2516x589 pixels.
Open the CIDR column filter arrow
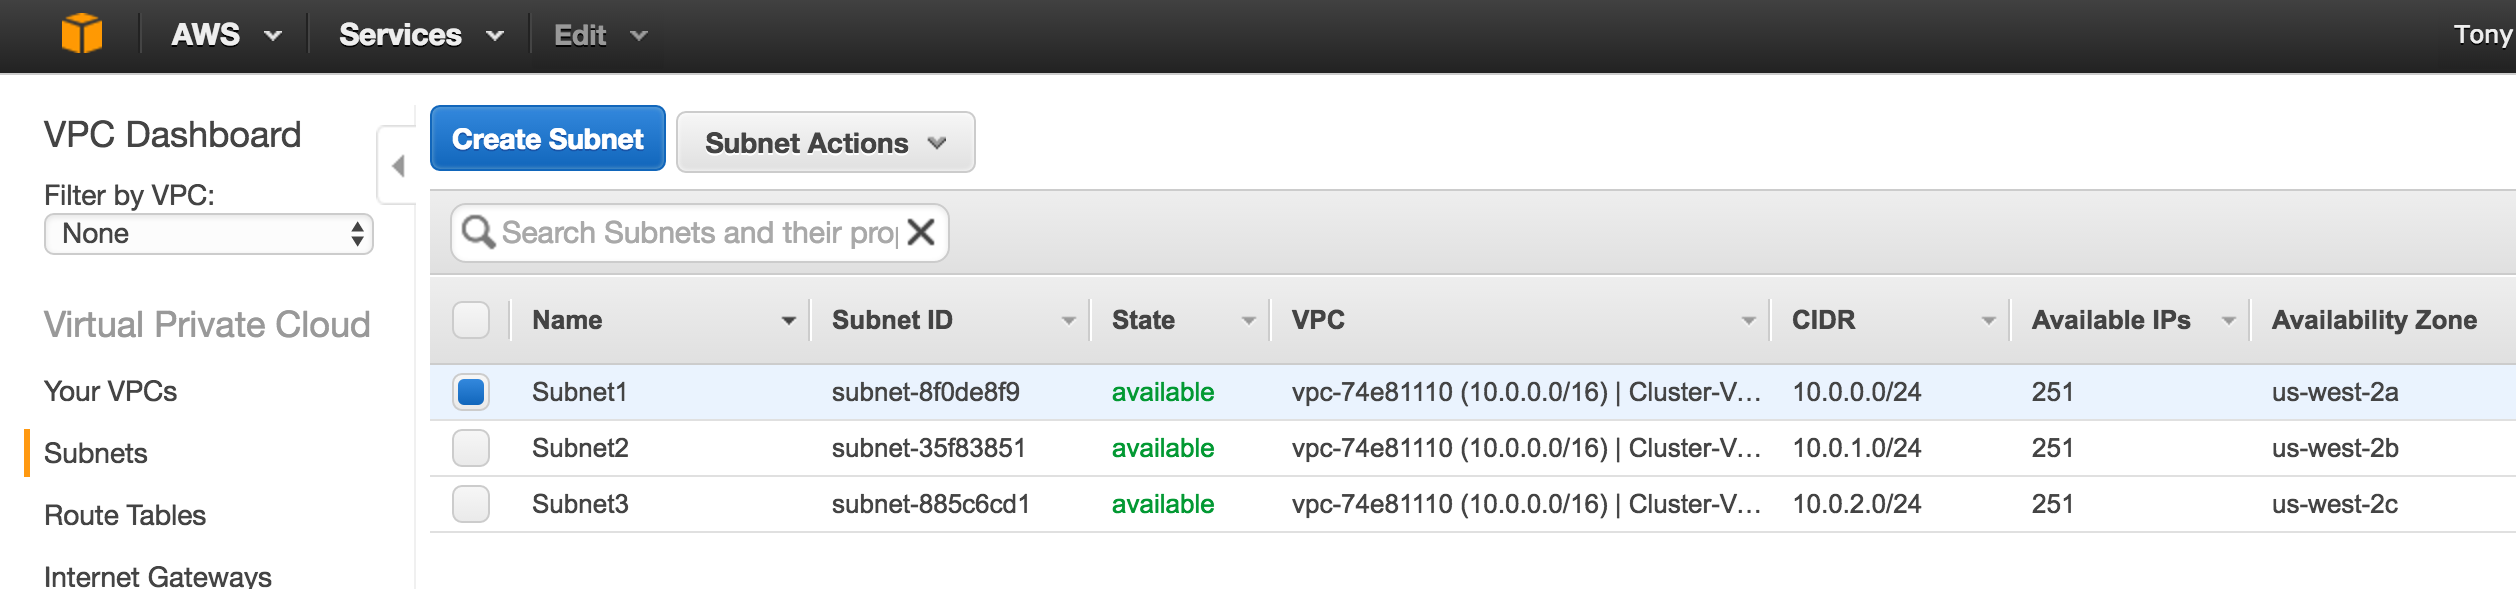pyautogui.click(x=1988, y=321)
